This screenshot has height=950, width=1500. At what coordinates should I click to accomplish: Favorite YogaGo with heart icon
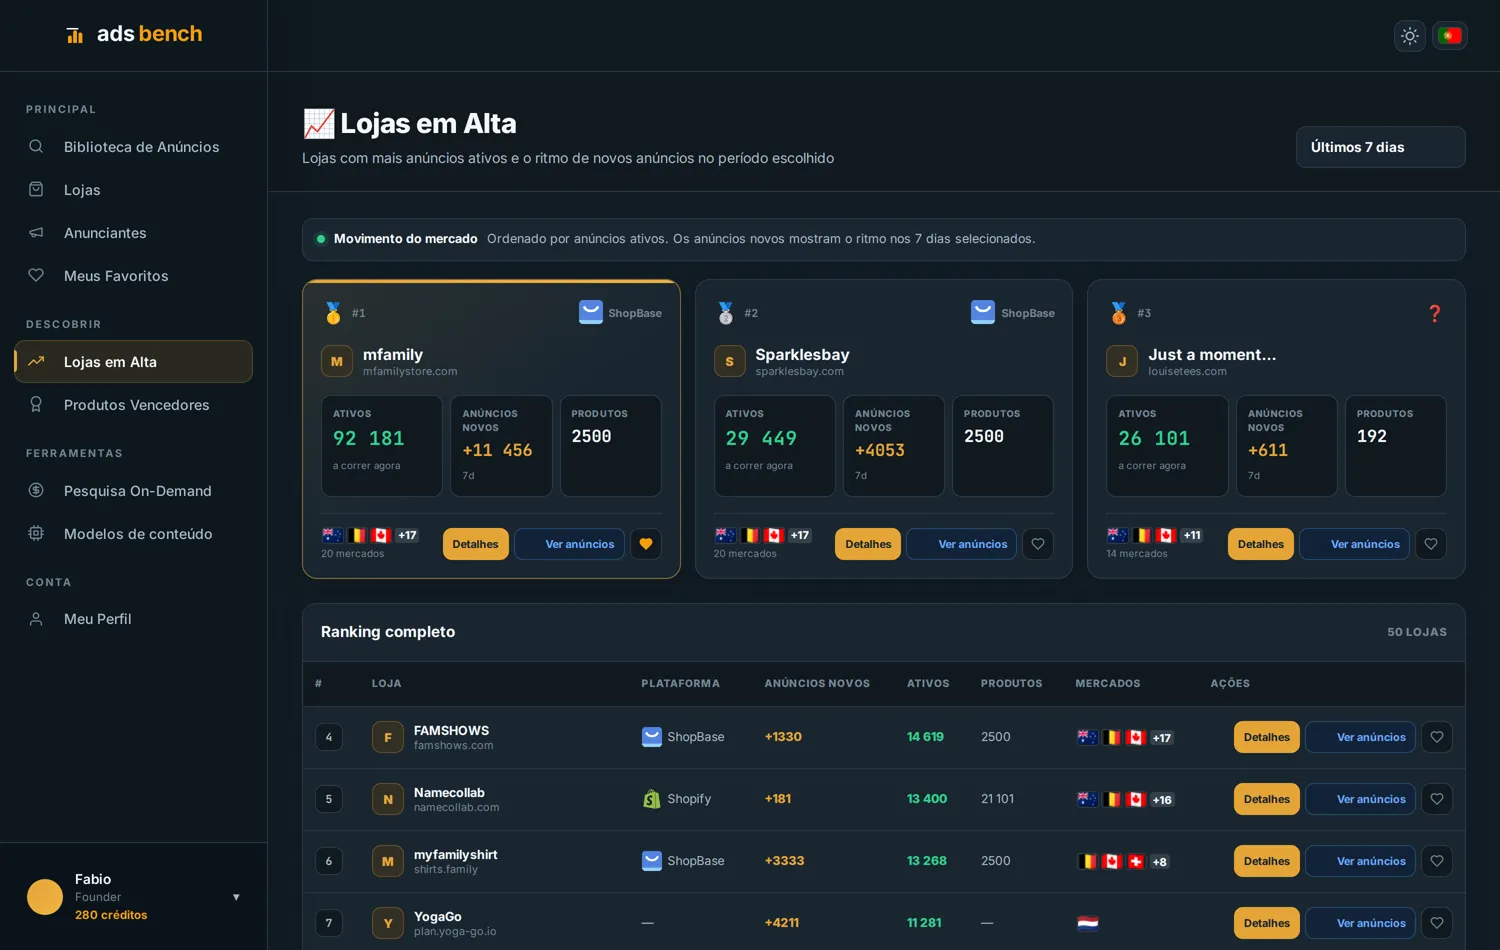click(x=1437, y=923)
